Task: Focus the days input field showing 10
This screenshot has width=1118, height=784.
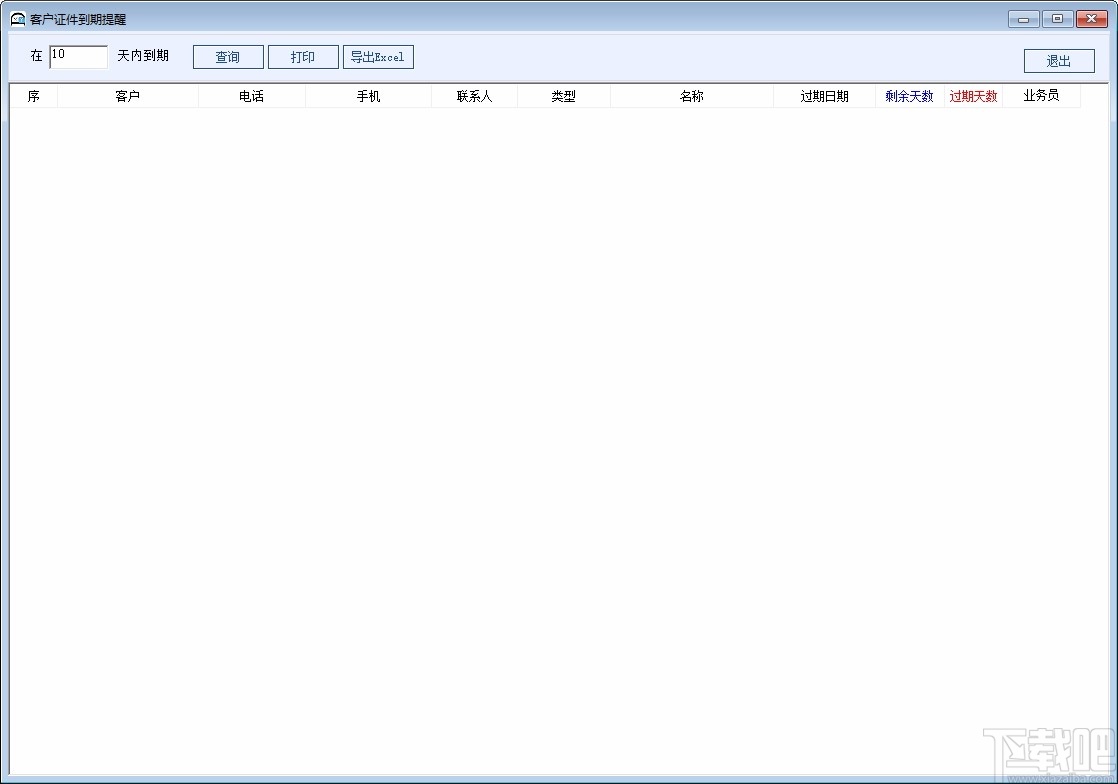Action: [78, 56]
